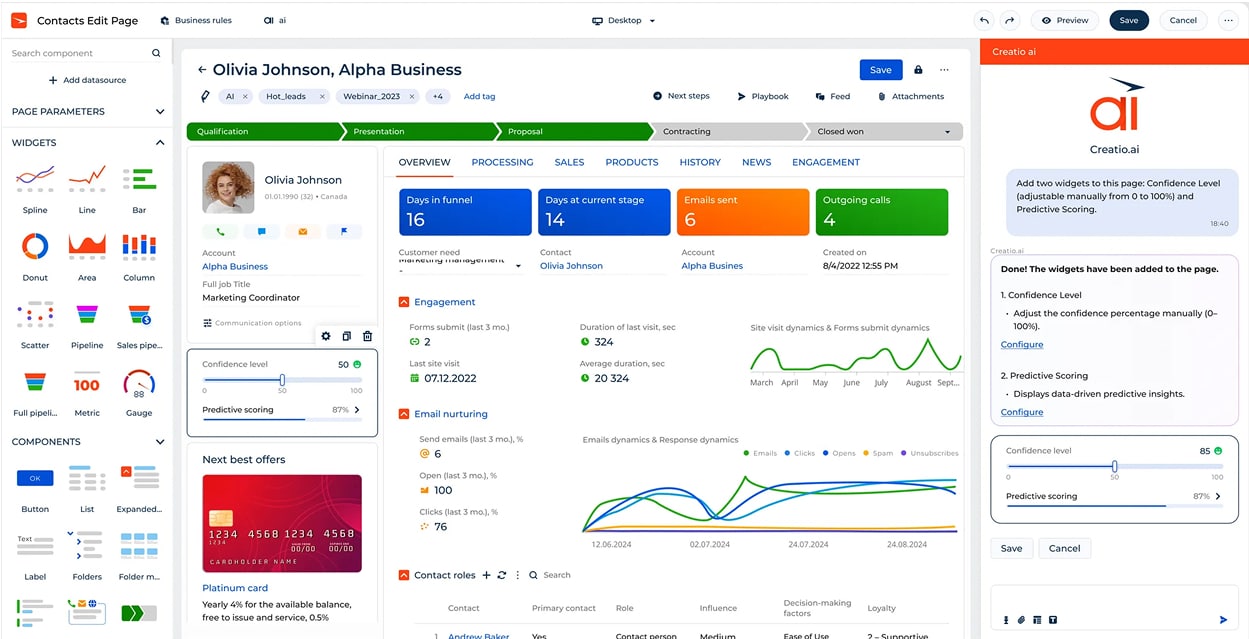Duplicate the widget with the copy icon
The width and height of the screenshot is (1249, 639).
click(x=346, y=336)
